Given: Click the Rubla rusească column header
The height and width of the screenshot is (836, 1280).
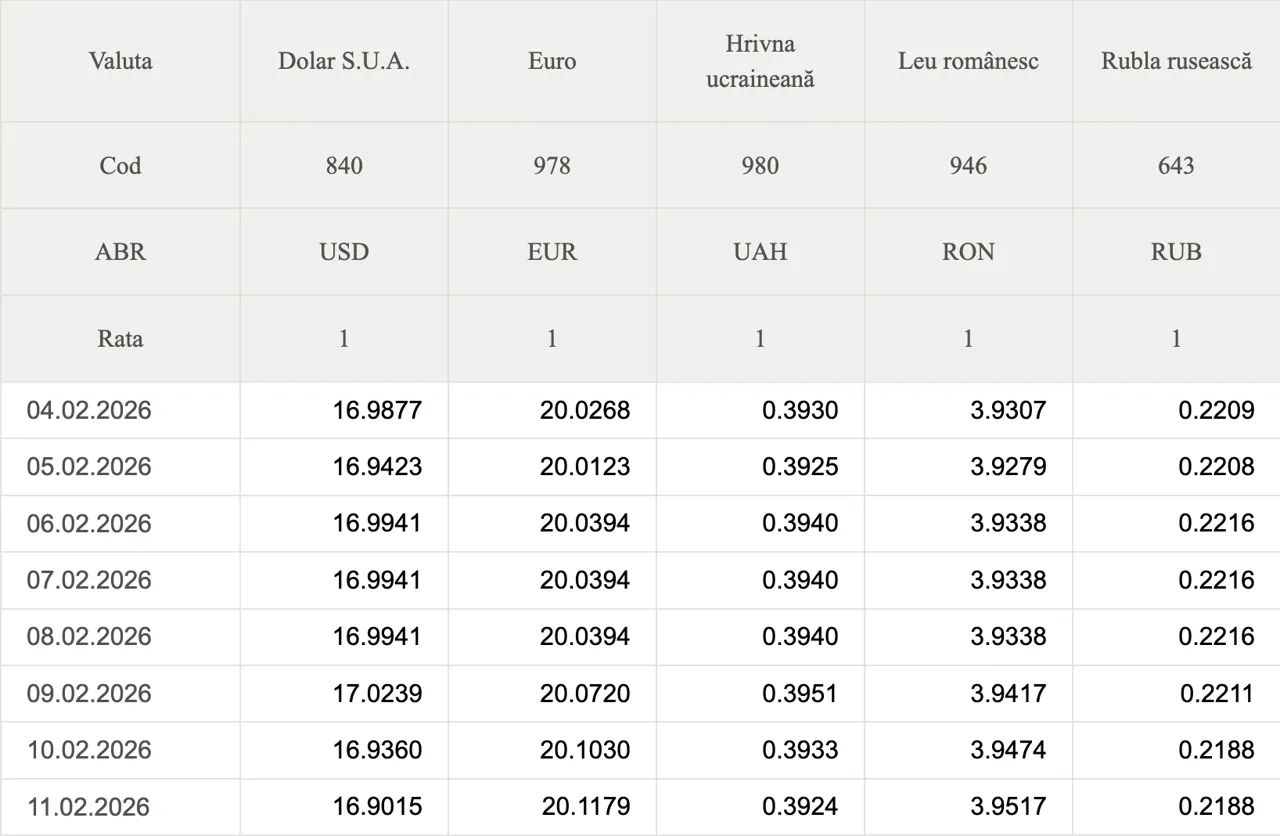Looking at the screenshot, I should click(1176, 61).
